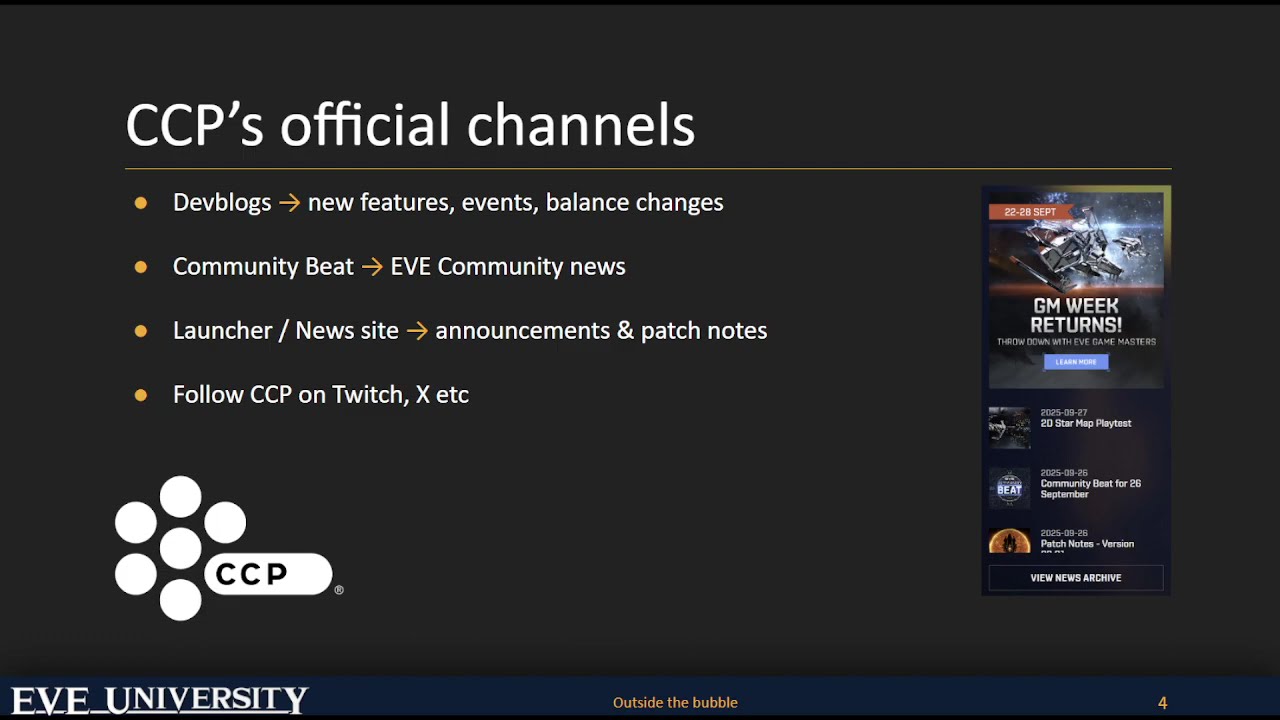
Task: Click View News Archive button
Action: tap(1076, 578)
